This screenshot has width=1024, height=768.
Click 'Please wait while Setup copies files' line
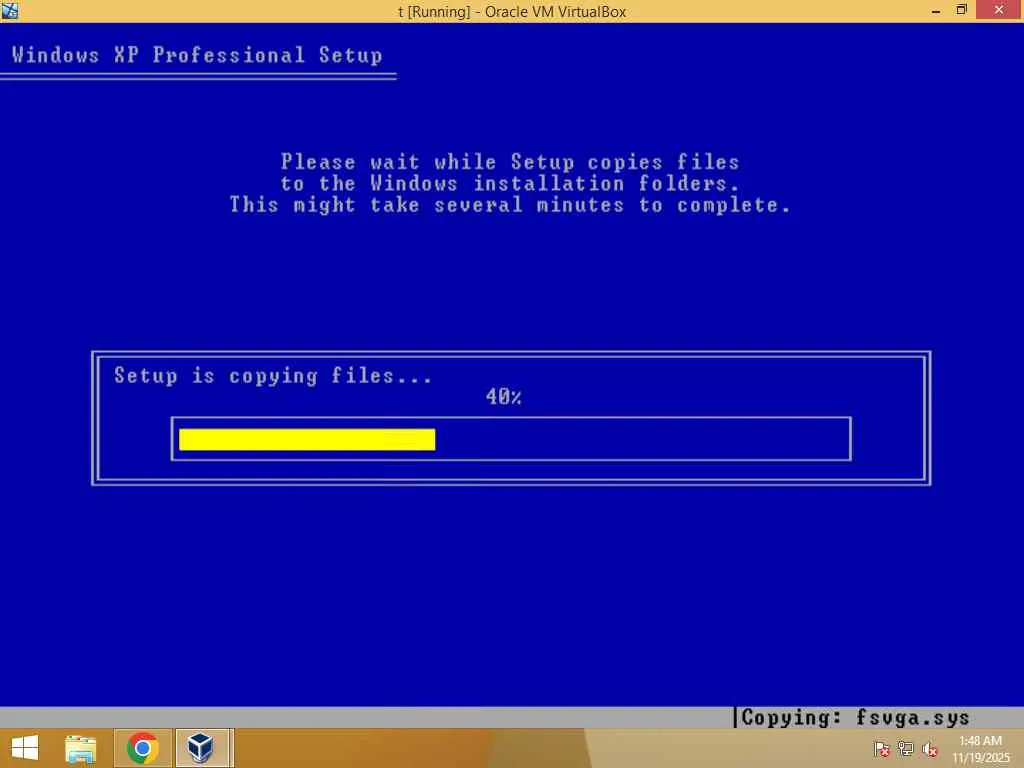point(510,161)
